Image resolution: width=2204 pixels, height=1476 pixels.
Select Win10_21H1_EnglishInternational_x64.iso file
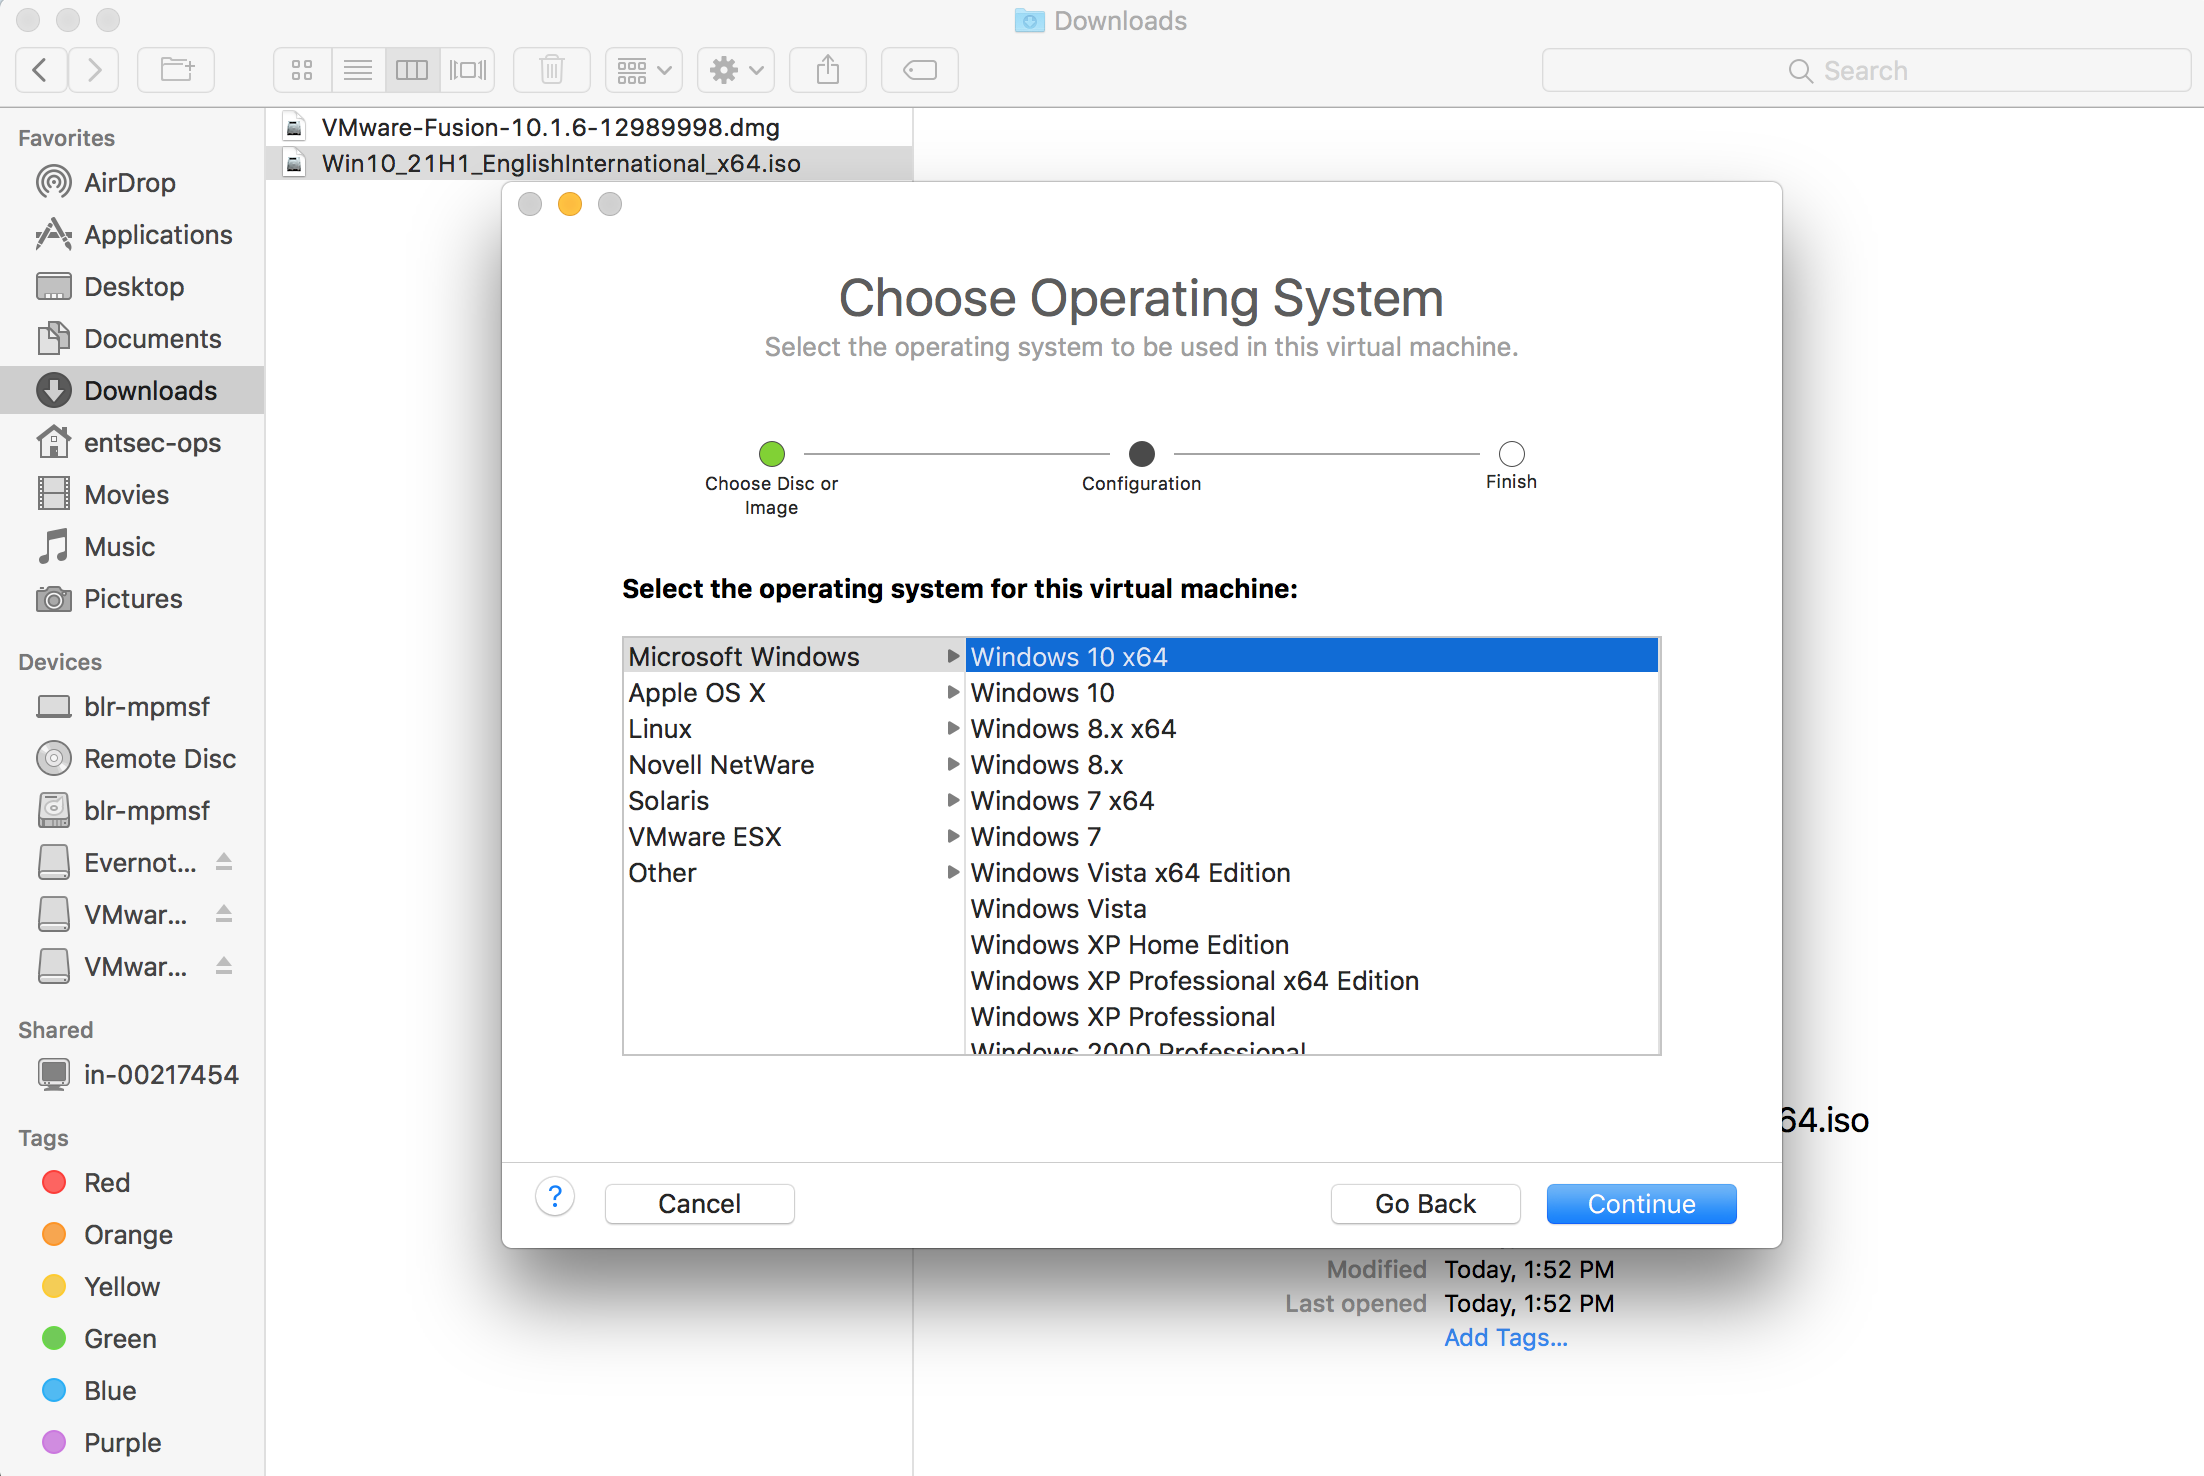coord(590,164)
